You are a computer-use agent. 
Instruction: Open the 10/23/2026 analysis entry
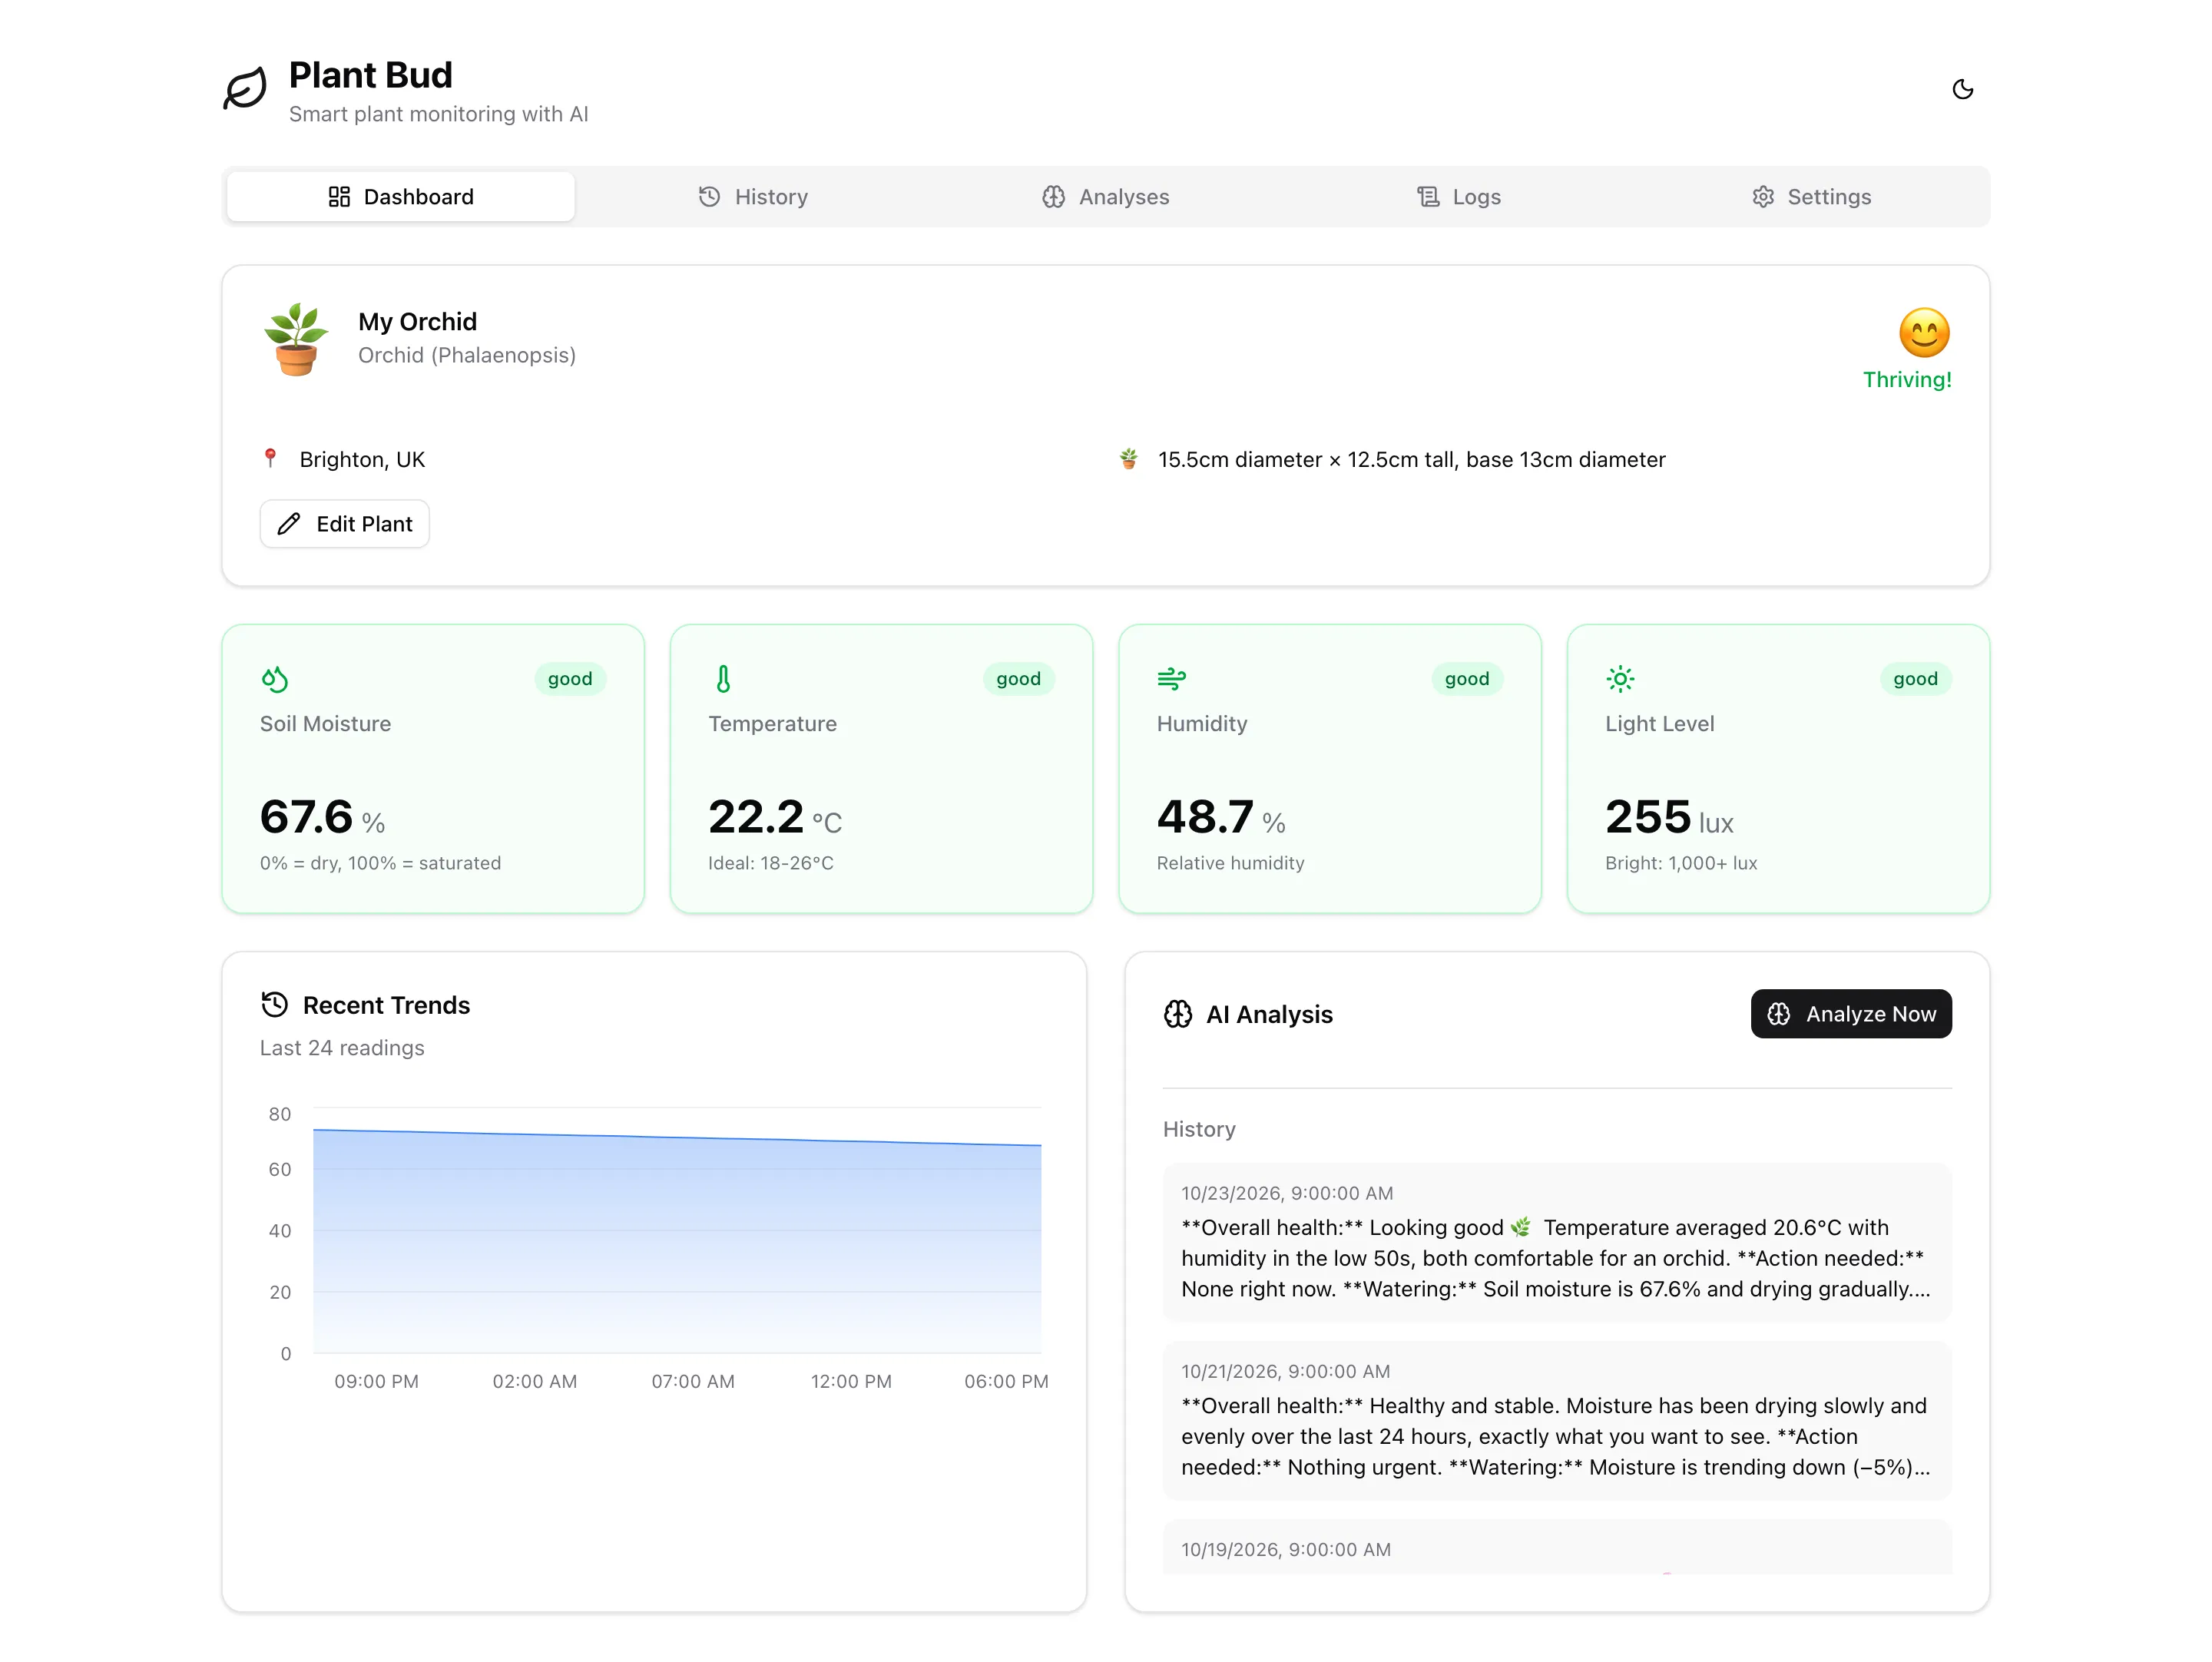point(1557,1242)
